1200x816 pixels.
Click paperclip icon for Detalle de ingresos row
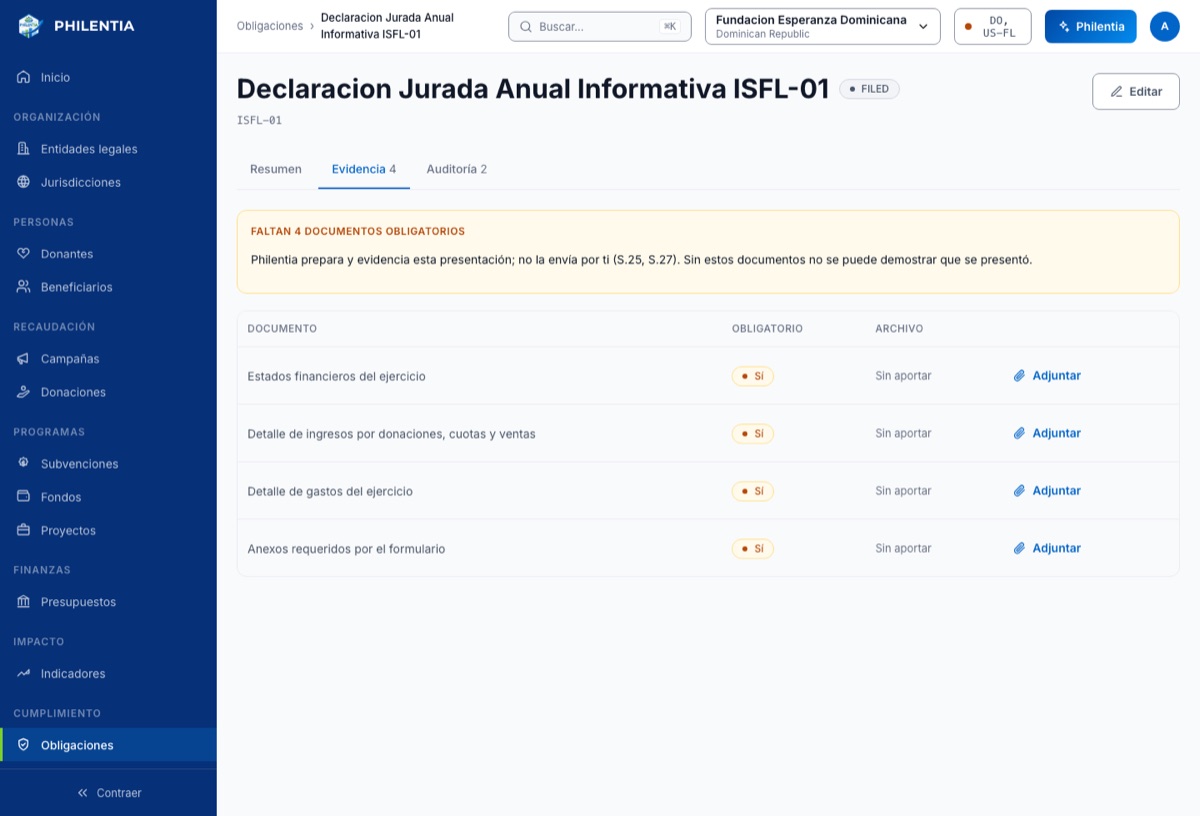click(1019, 433)
